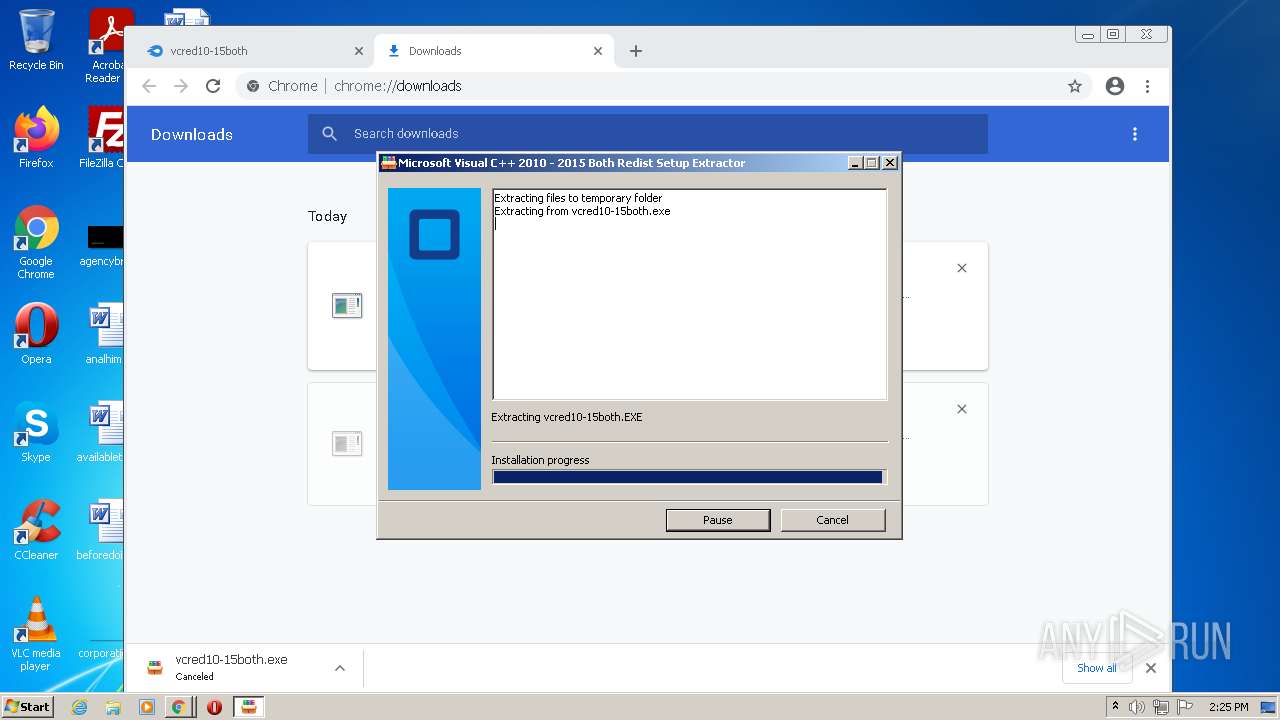
Task: Select the setup extractor taskbar button
Action: (249, 707)
